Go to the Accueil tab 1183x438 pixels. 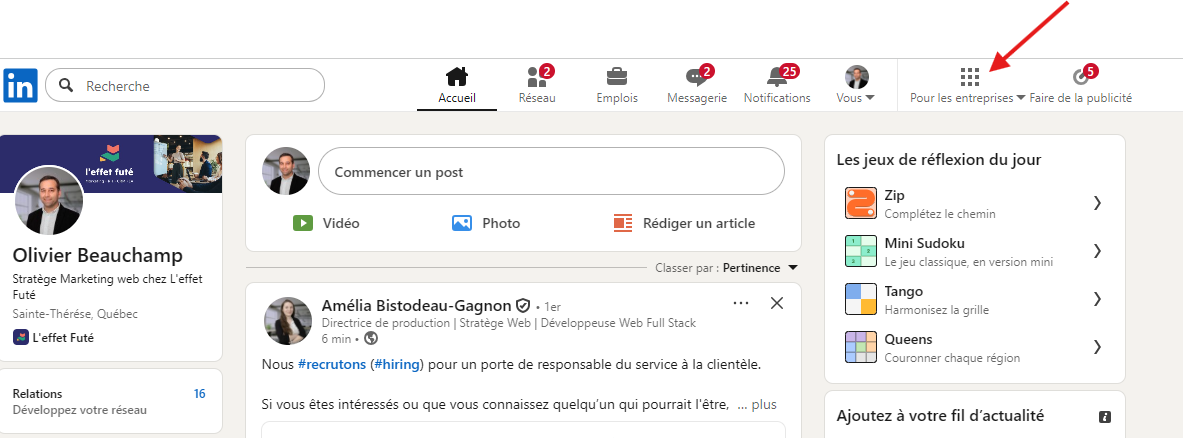pyautogui.click(x=457, y=86)
